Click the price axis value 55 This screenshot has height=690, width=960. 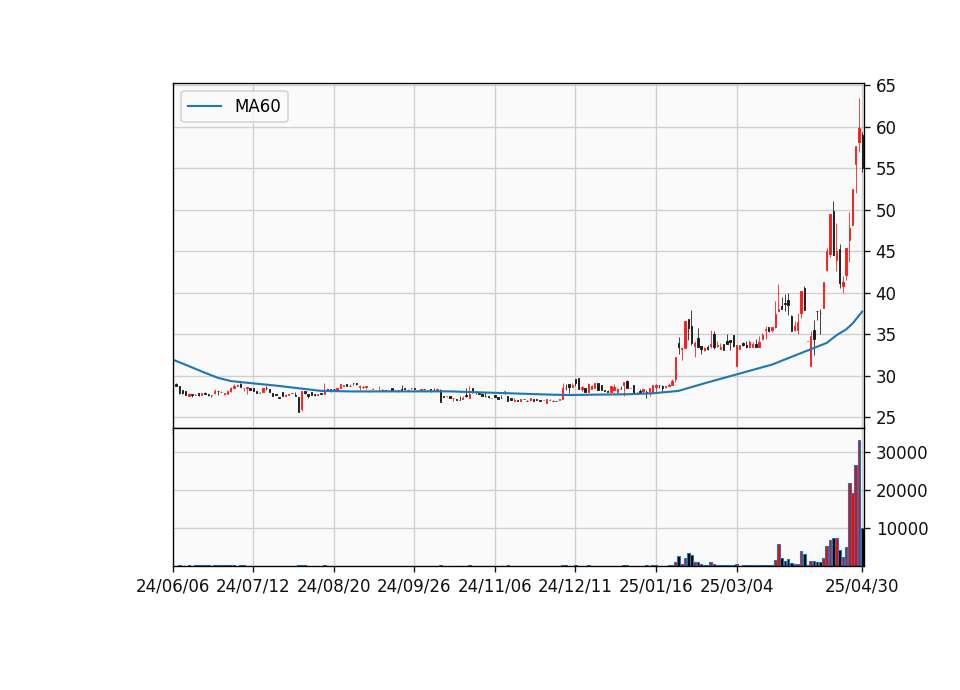coord(885,169)
